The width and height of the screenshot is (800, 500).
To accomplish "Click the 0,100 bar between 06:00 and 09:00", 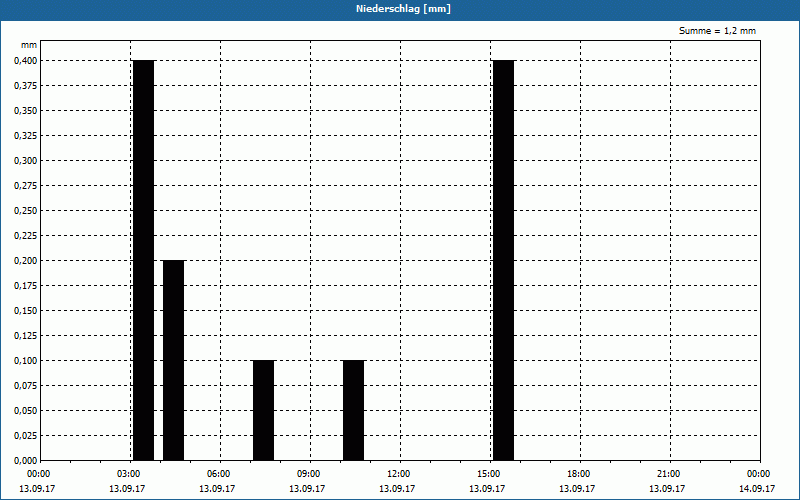I will [263, 410].
